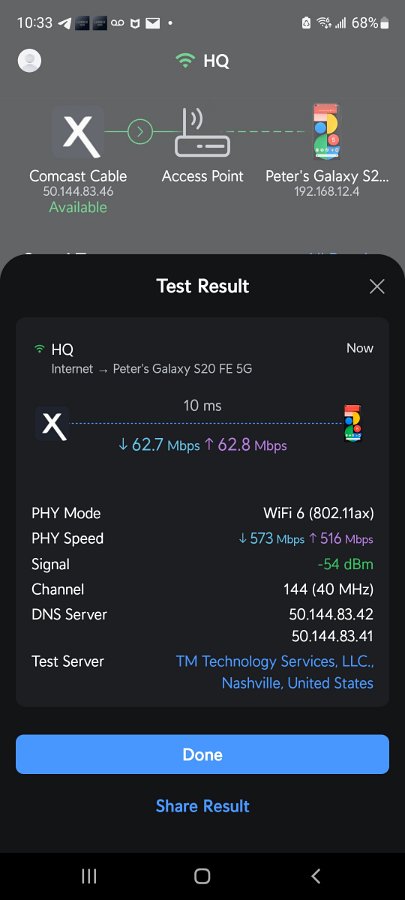This screenshot has width=405, height=900.
Task: Open the user profile avatar icon
Action: (x=29, y=61)
